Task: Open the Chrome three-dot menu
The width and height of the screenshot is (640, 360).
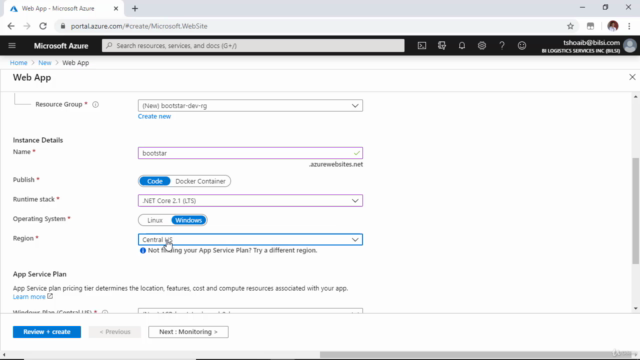Action: click(629, 26)
